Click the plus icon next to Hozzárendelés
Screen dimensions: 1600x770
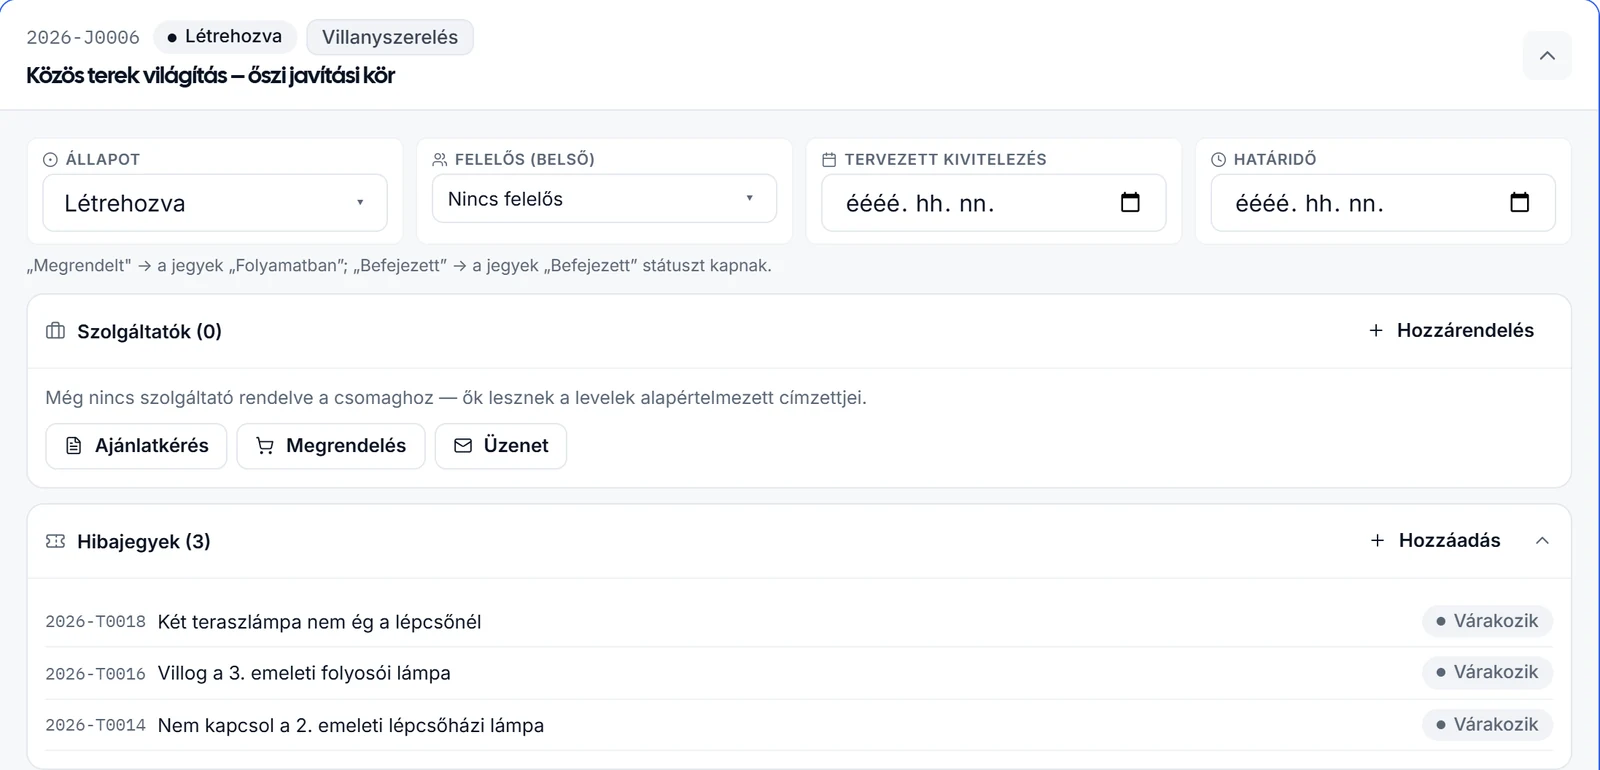pos(1376,331)
